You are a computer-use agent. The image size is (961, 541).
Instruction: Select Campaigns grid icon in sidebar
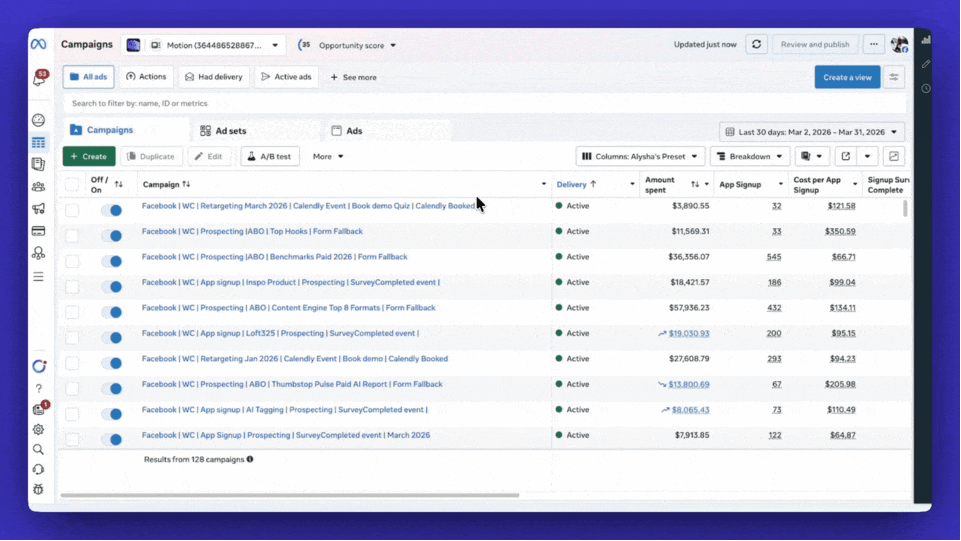tap(39, 142)
